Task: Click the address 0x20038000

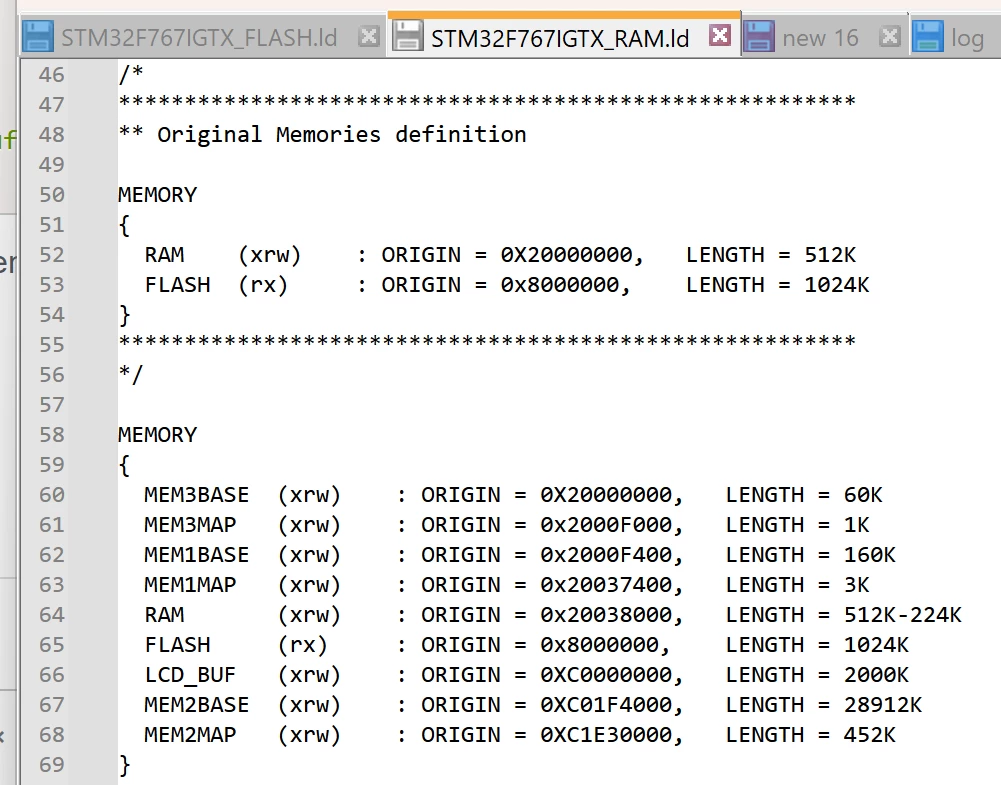Action: click(606, 615)
